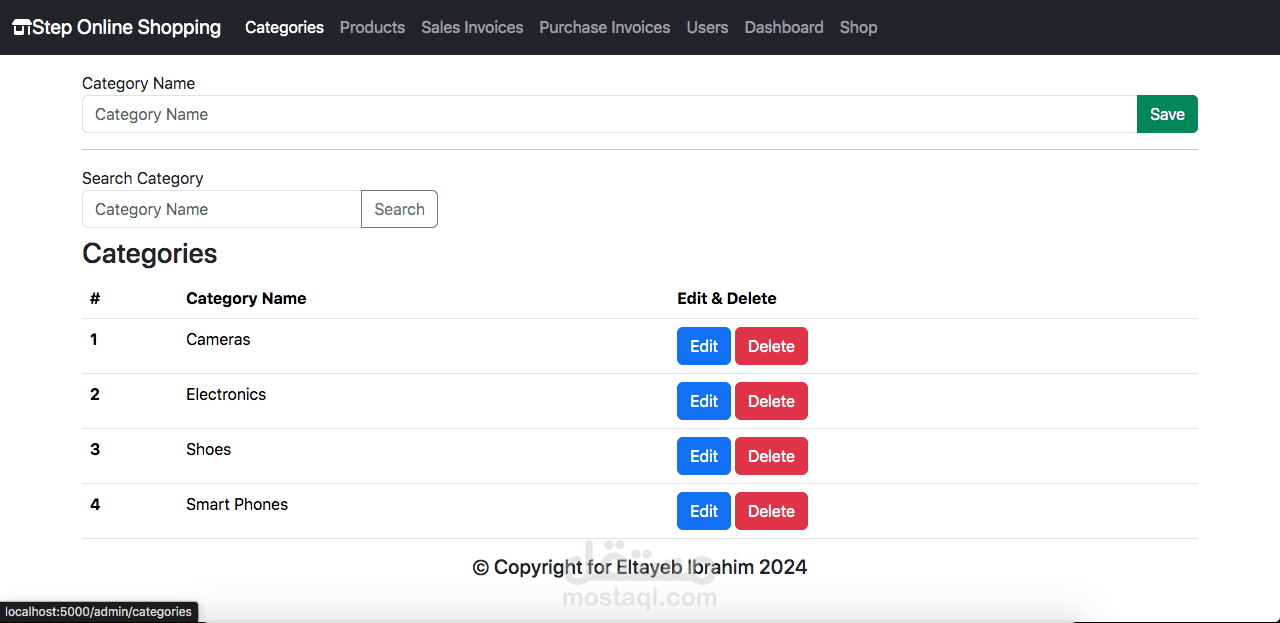
Task: Delete the Electronics category
Action: coord(771,401)
